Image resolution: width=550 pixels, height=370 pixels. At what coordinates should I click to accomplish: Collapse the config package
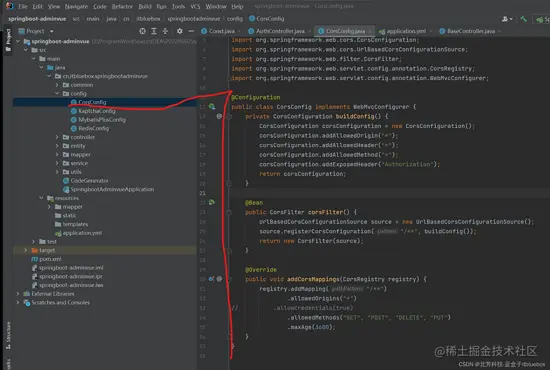(57, 93)
